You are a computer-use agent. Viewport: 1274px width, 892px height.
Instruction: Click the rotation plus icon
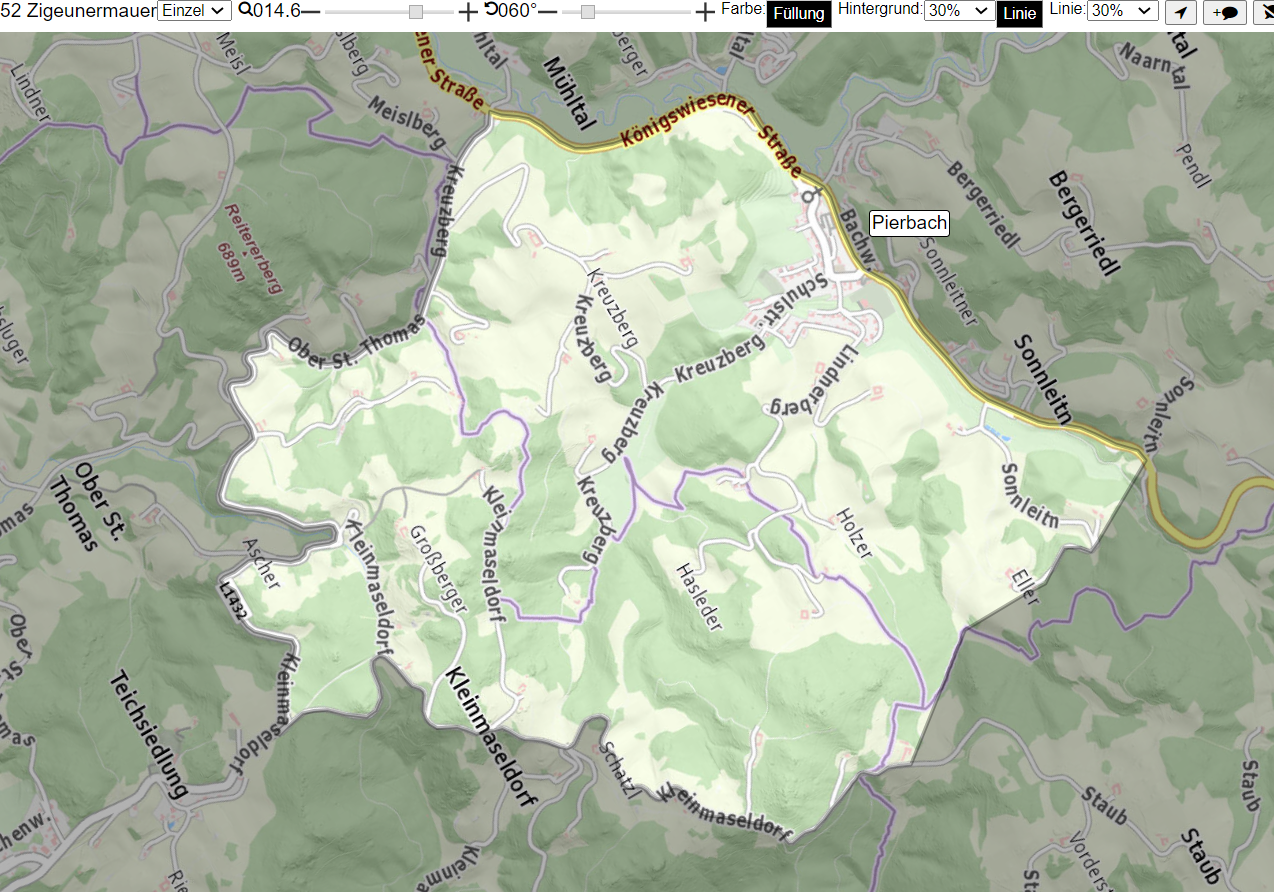[x=705, y=12]
